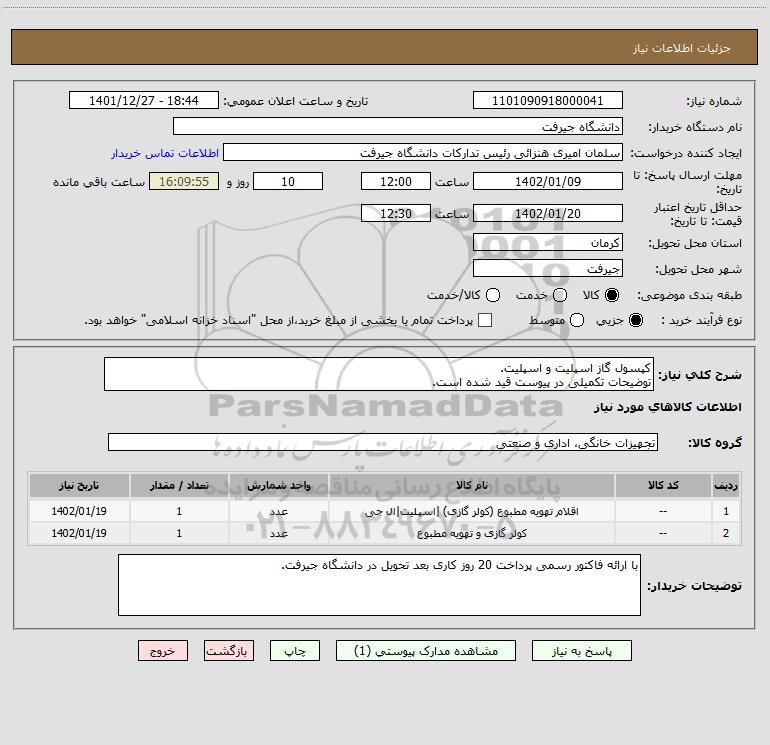Click the remaining days field 10
The width and height of the screenshot is (770, 745).
tap(288, 181)
